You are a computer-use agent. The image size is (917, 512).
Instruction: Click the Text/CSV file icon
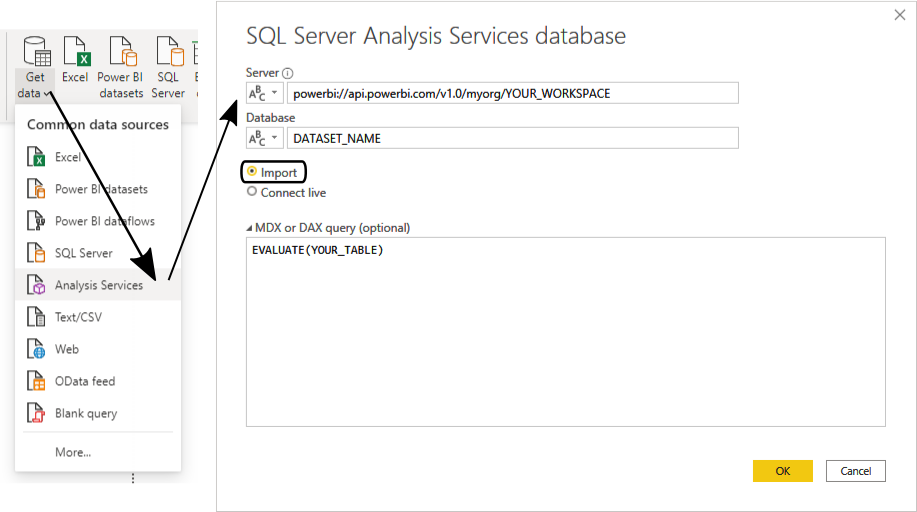[36, 317]
